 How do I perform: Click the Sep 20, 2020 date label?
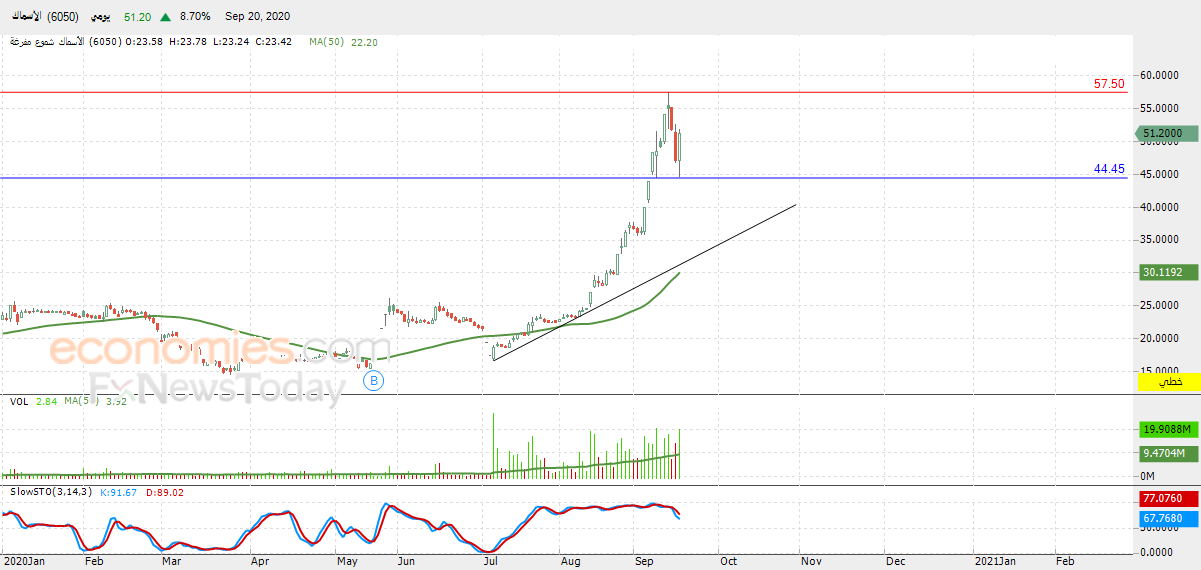[x=257, y=18]
